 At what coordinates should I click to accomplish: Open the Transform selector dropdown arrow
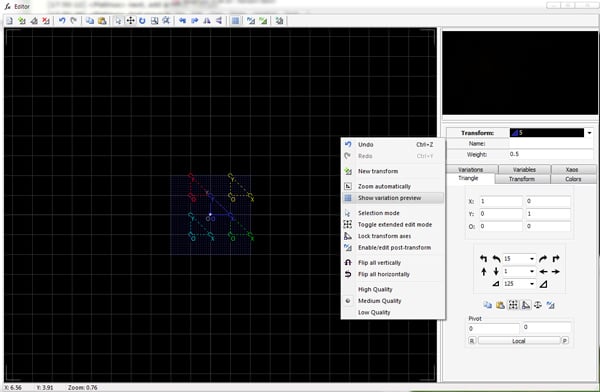pyautogui.click(x=589, y=133)
